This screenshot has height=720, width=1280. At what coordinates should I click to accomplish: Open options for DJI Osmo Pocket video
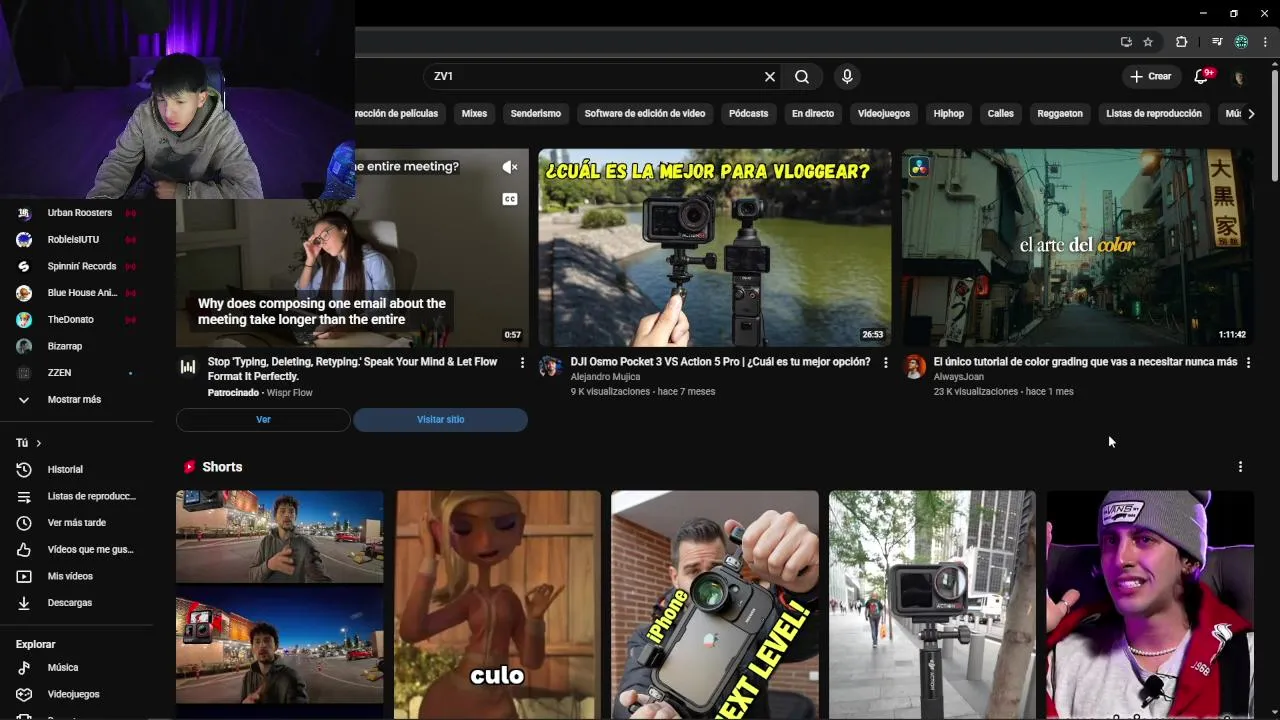(885, 363)
